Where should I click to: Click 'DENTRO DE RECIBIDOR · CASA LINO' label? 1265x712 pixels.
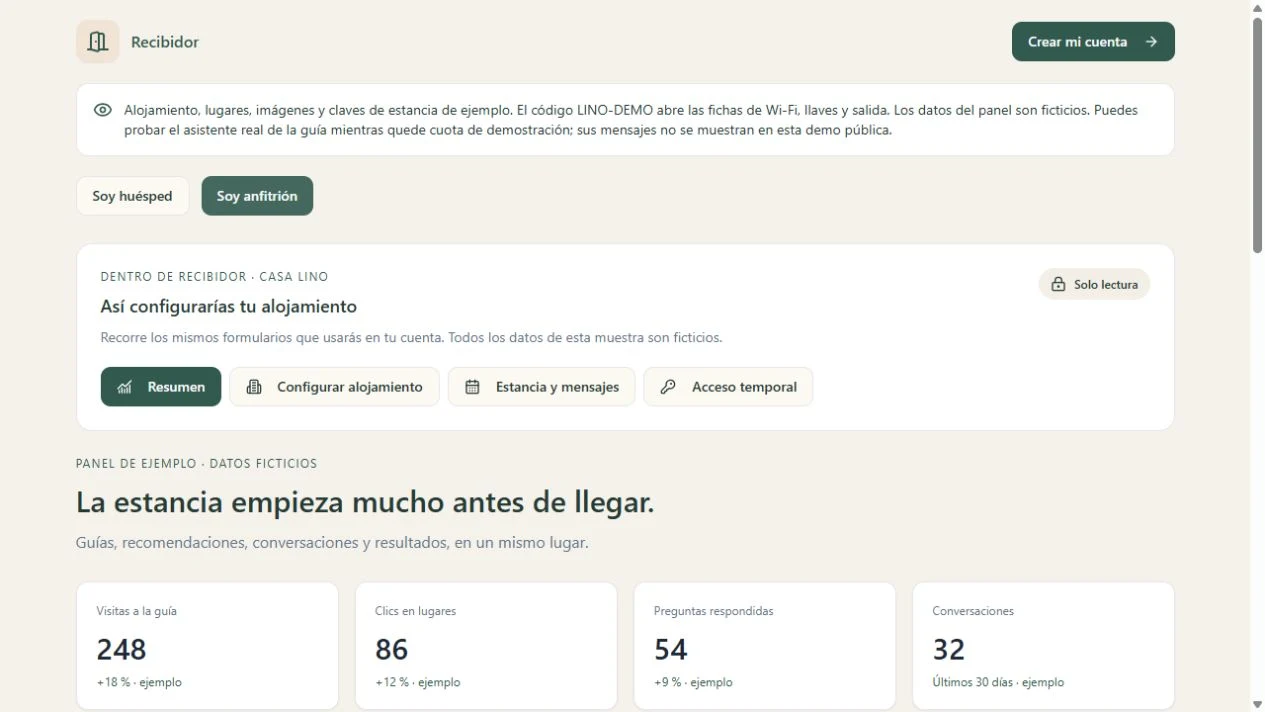tap(214, 276)
